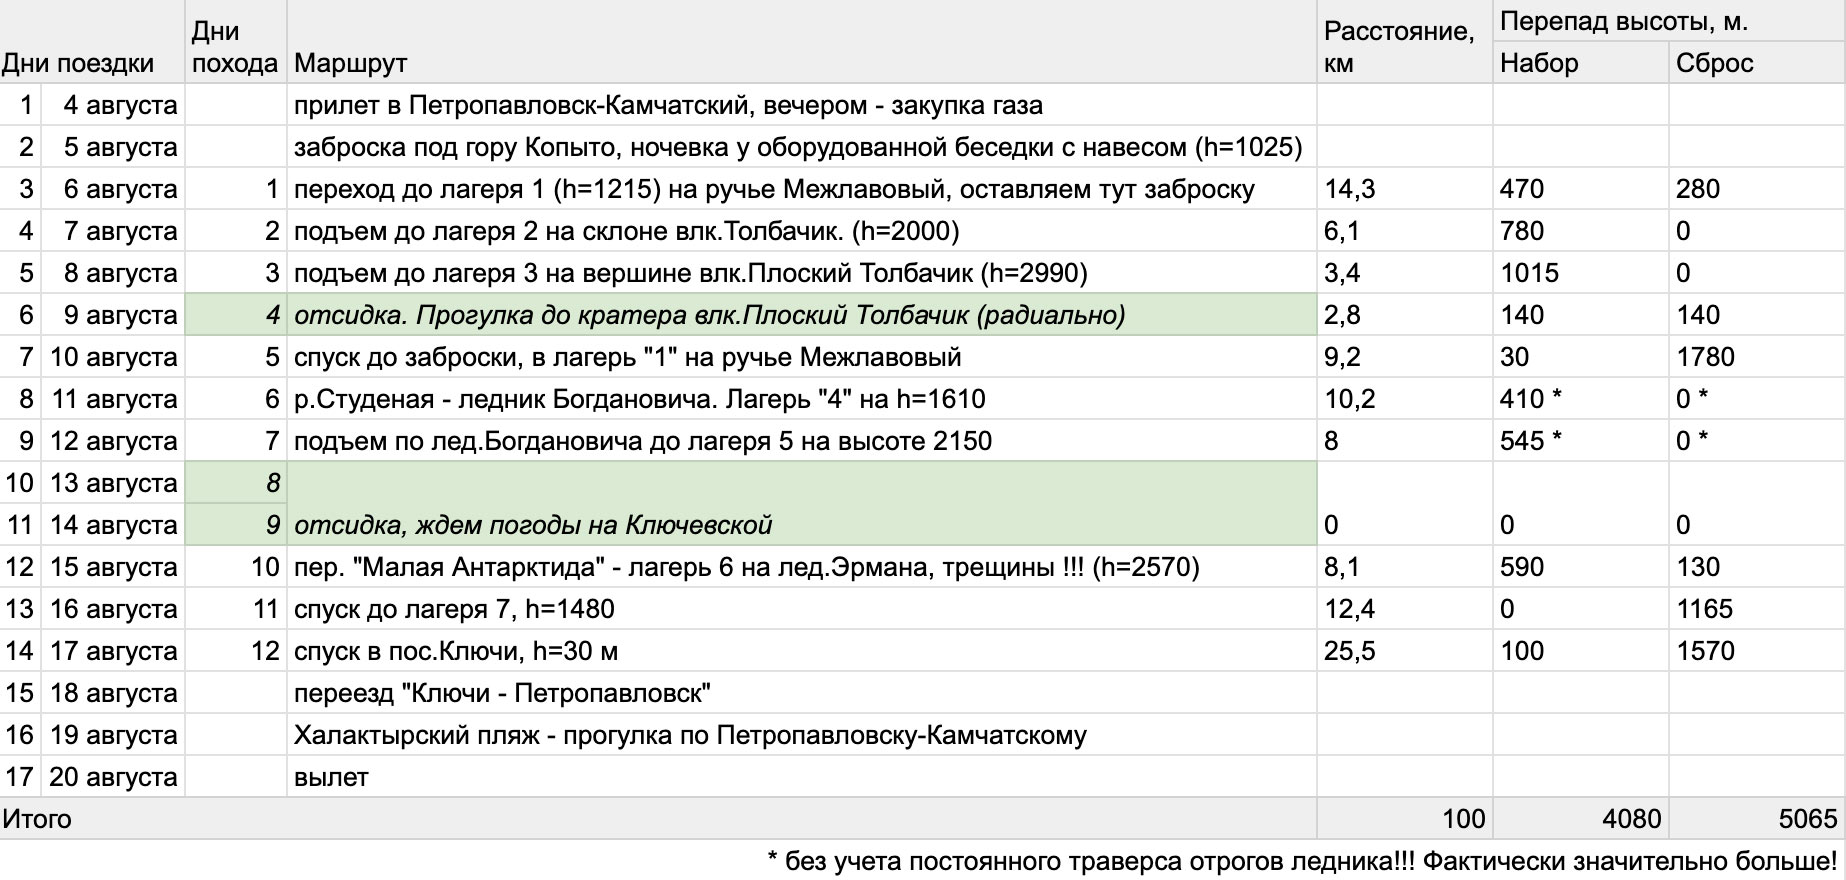Select the "20 августа" date cell
The image size is (1846, 880).
(x=111, y=777)
